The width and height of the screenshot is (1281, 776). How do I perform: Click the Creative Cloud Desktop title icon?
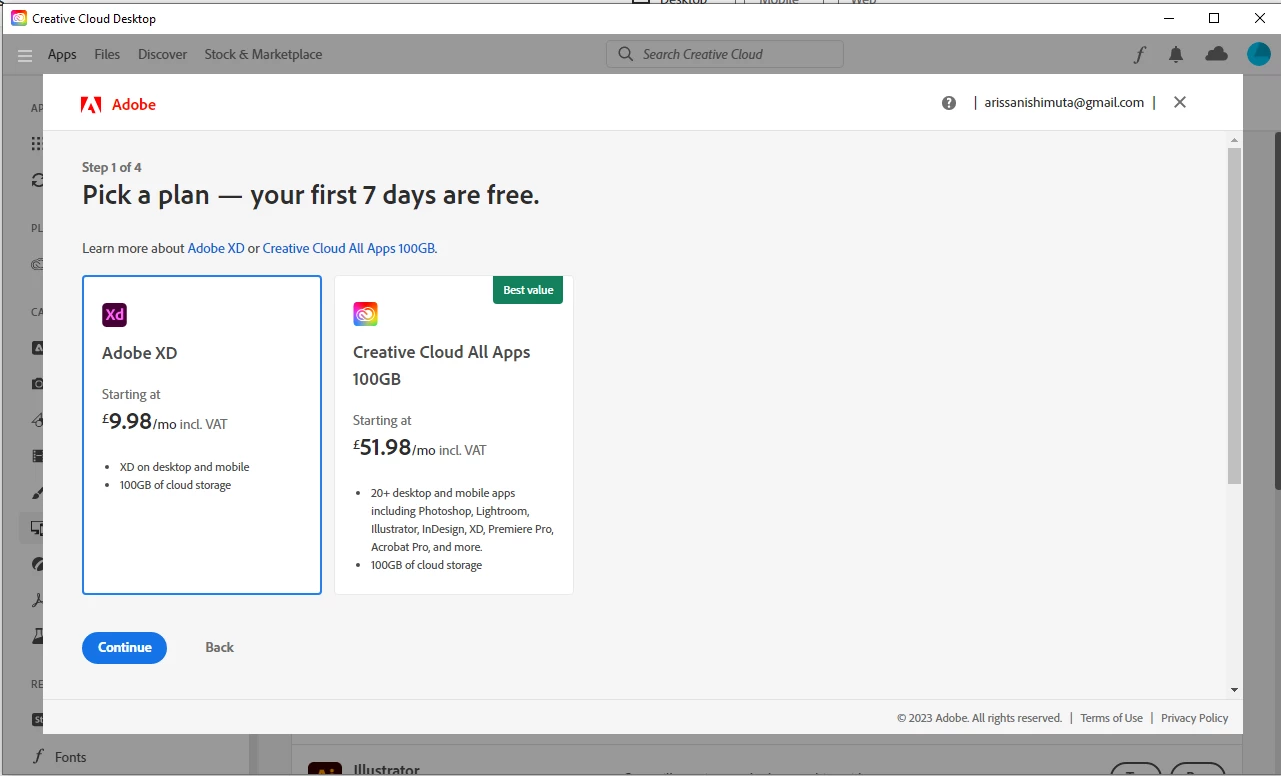tap(19, 18)
